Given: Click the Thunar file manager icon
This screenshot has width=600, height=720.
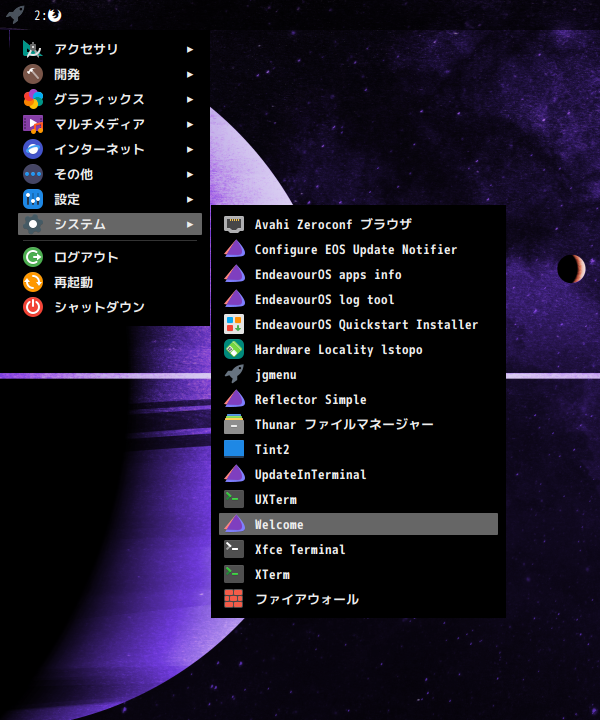Looking at the screenshot, I should (234, 424).
